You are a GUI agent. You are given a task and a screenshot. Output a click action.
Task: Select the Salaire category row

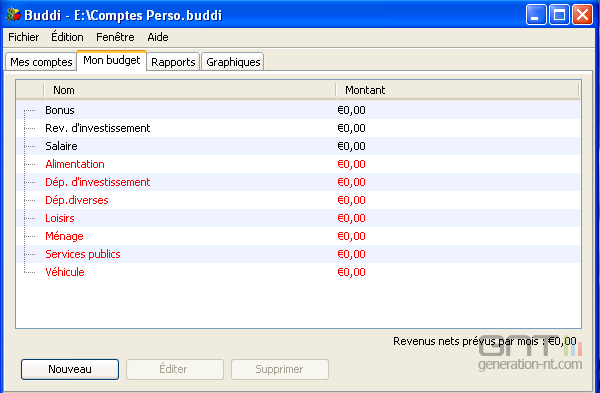298,146
